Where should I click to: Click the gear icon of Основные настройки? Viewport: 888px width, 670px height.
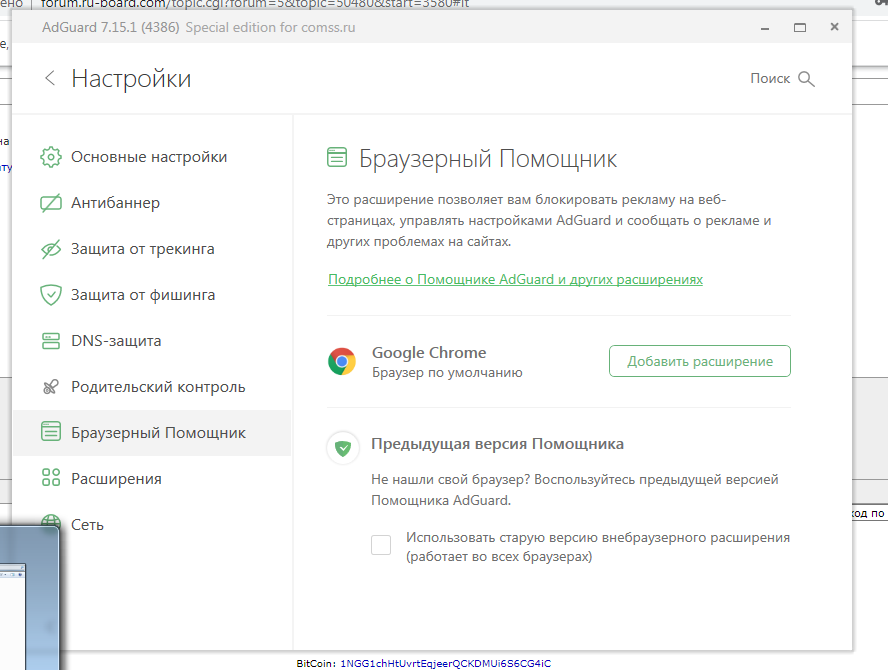click(x=51, y=157)
